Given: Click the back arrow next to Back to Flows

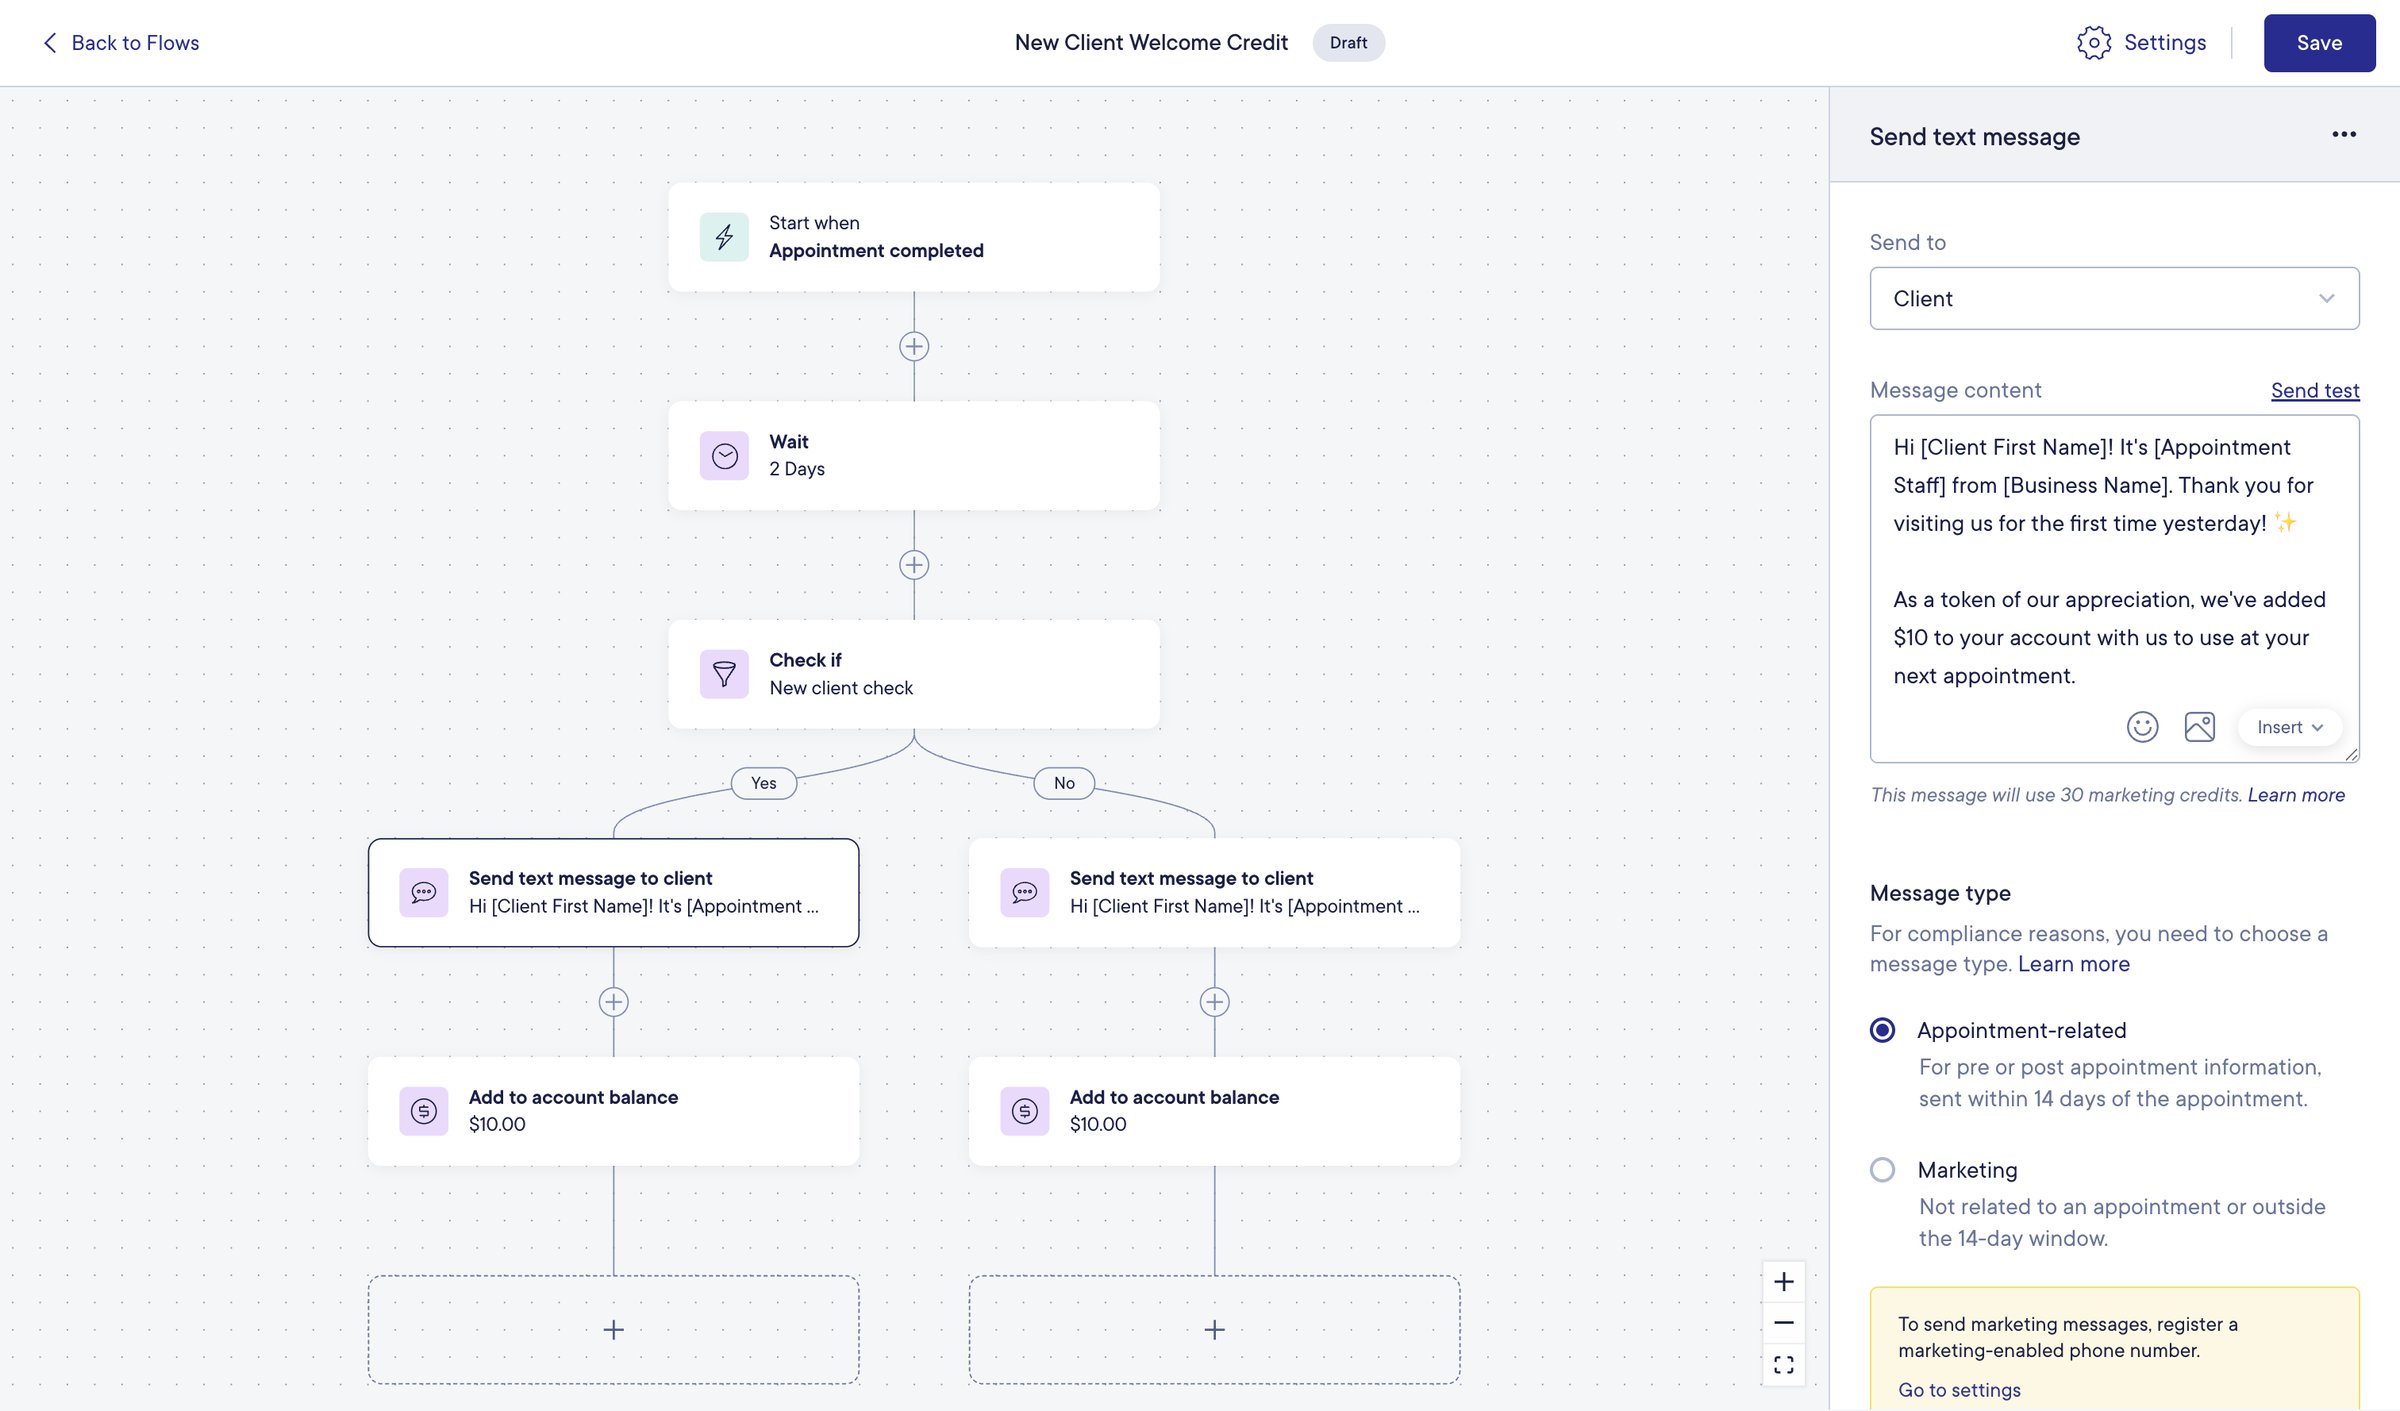Looking at the screenshot, I should point(50,43).
